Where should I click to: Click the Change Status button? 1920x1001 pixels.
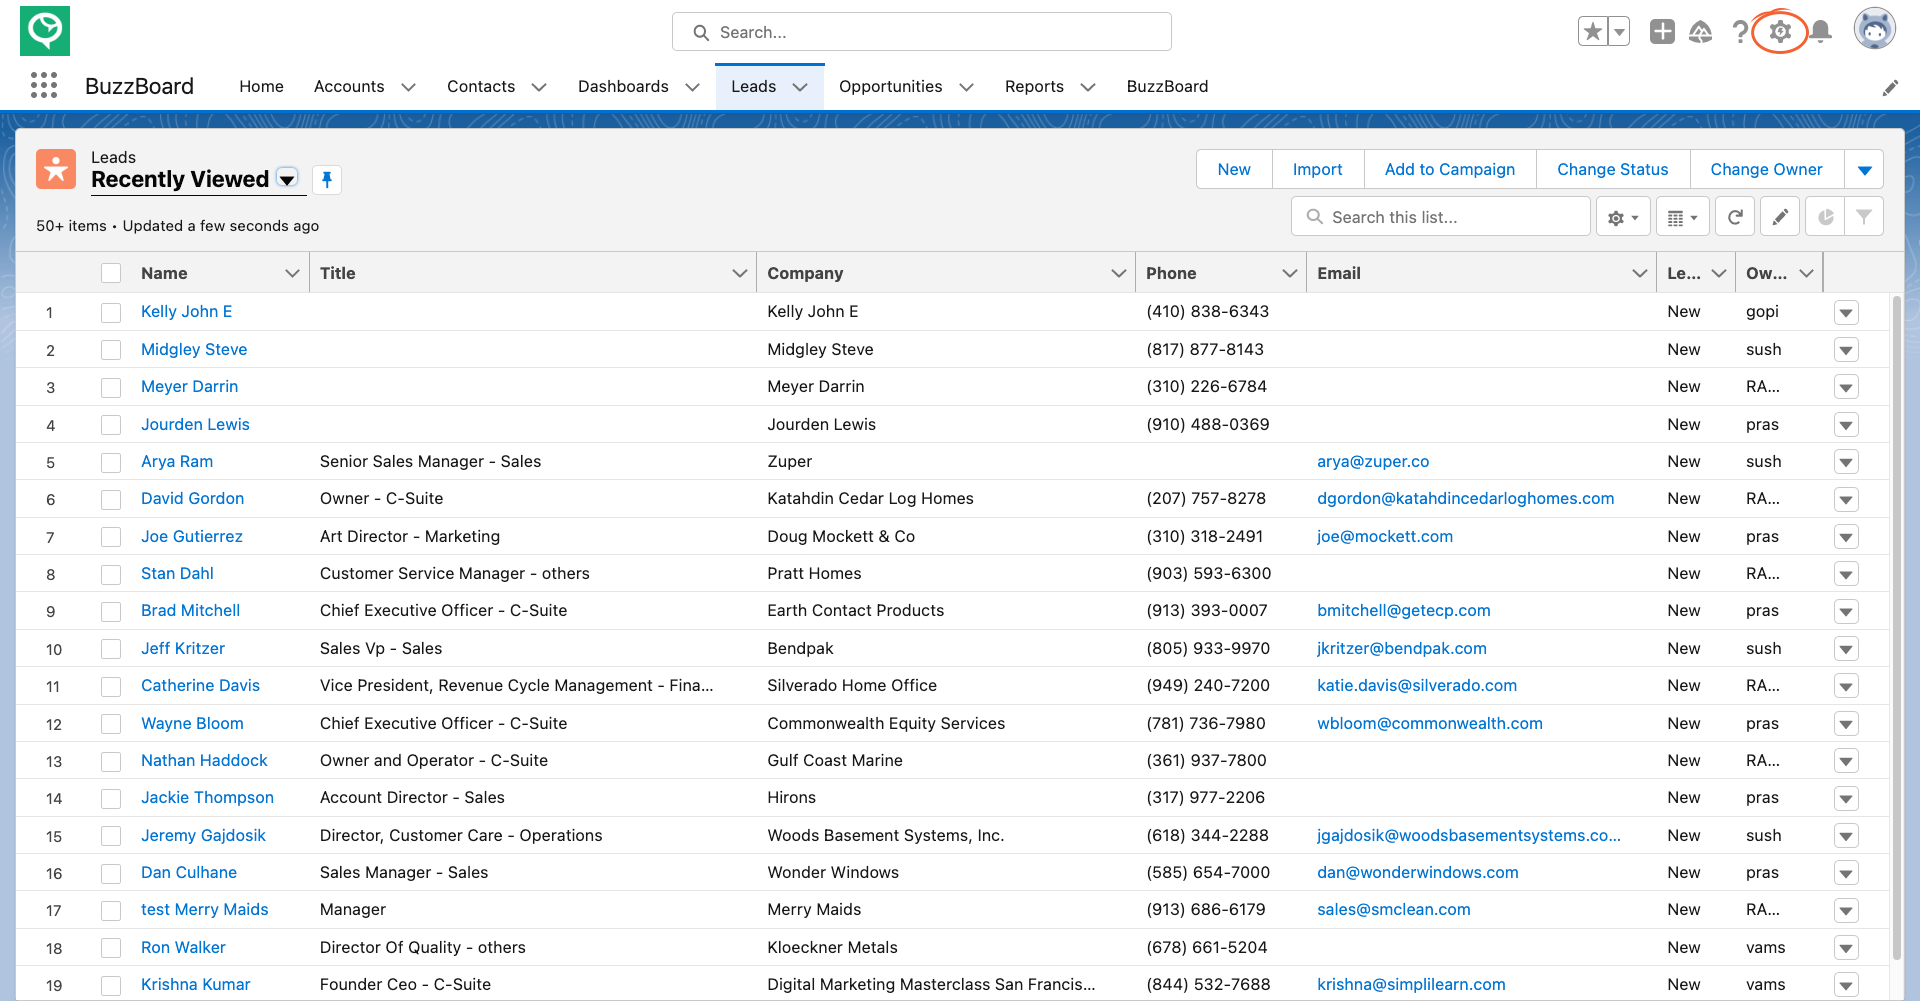coord(1612,170)
